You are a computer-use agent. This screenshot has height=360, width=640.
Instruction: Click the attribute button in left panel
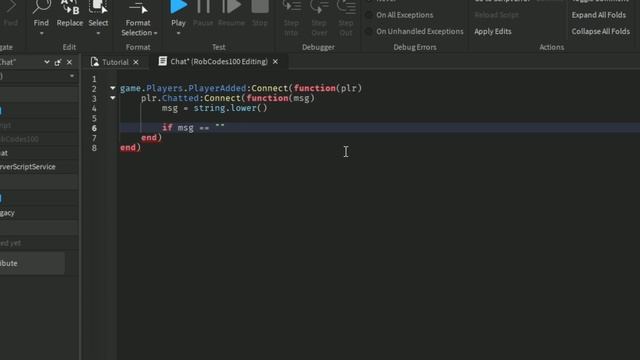(31, 263)
